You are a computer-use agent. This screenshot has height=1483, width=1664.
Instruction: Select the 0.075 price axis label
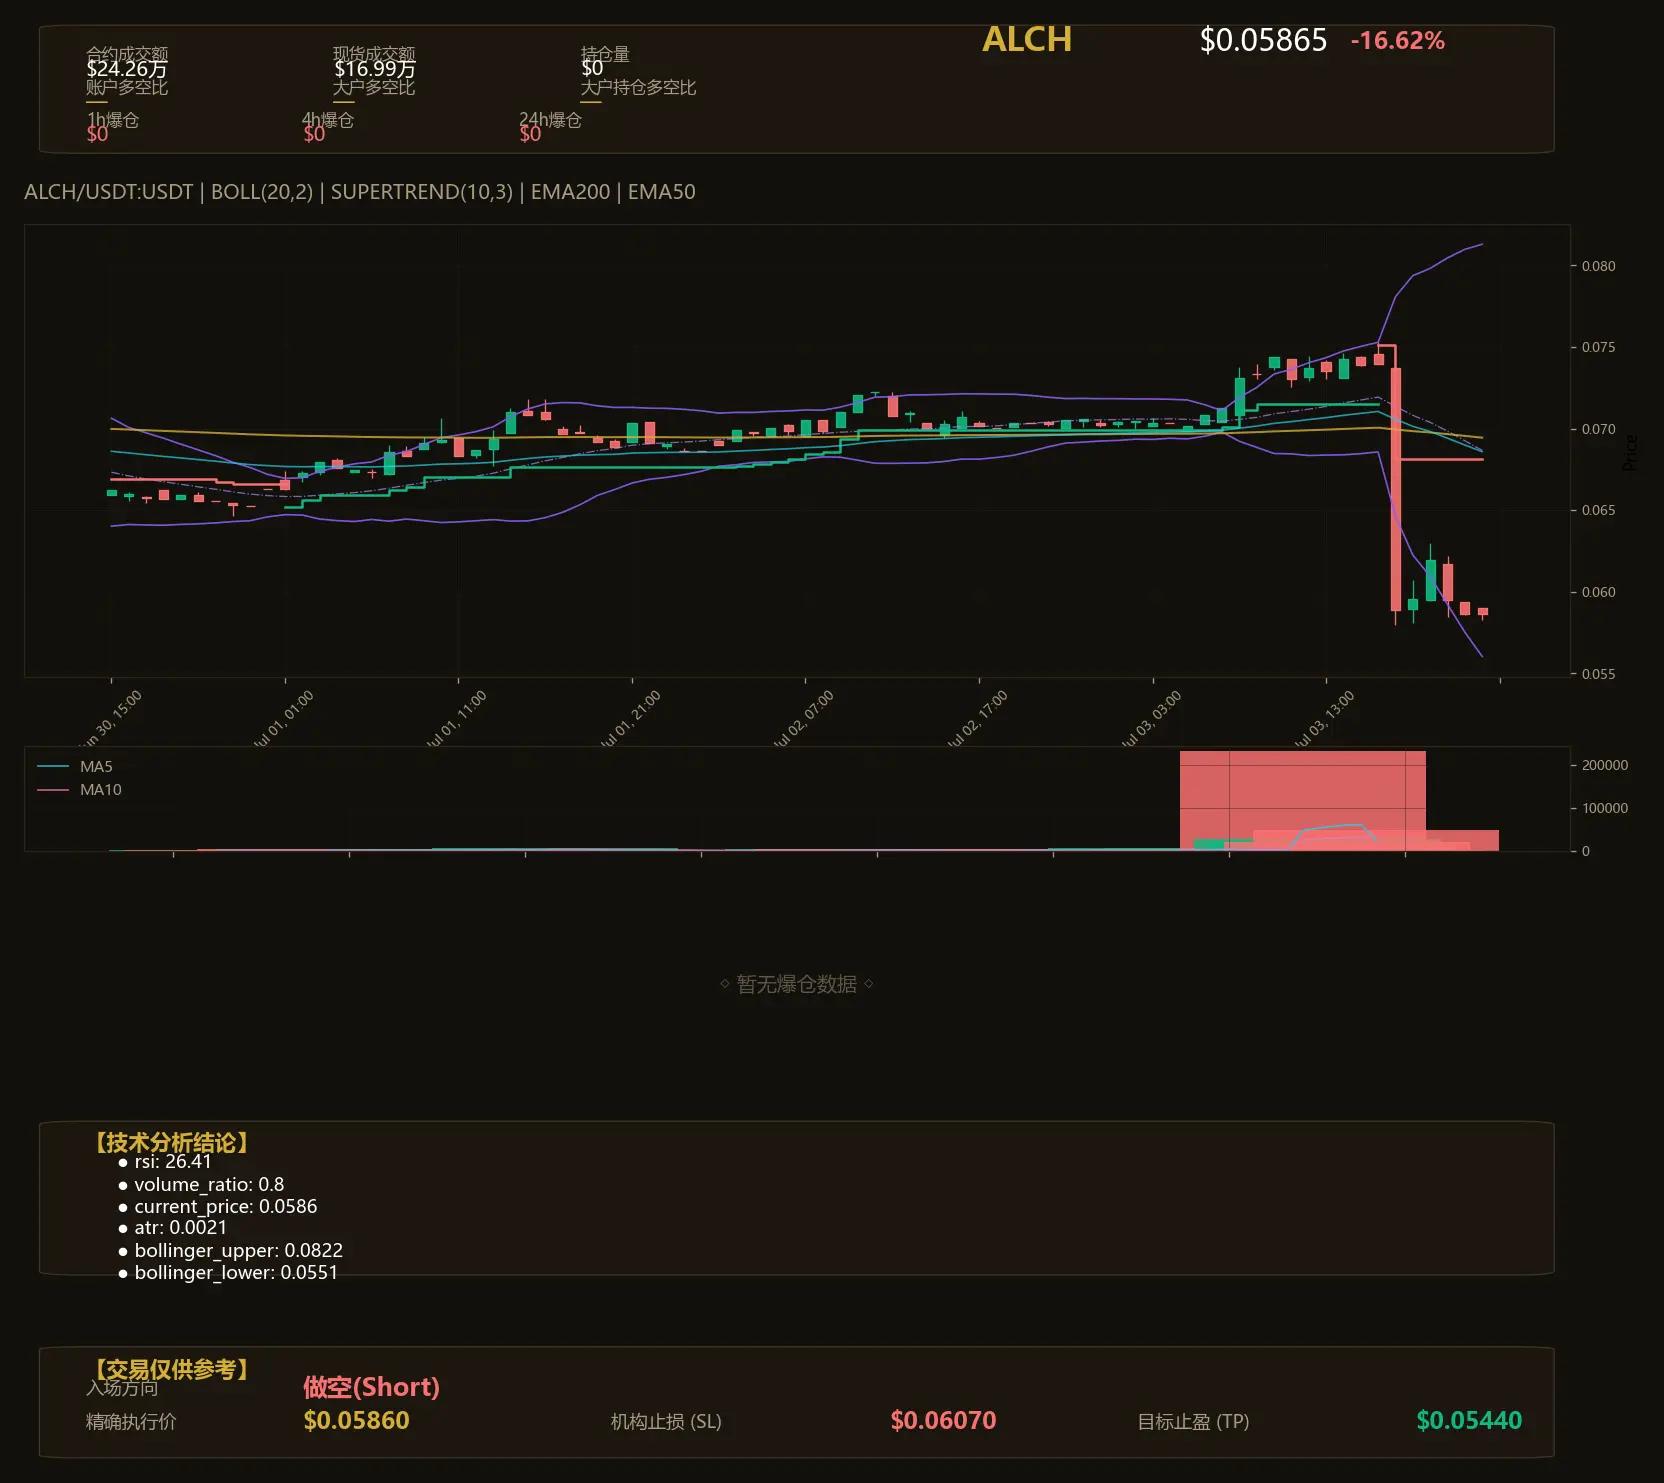1598,347
